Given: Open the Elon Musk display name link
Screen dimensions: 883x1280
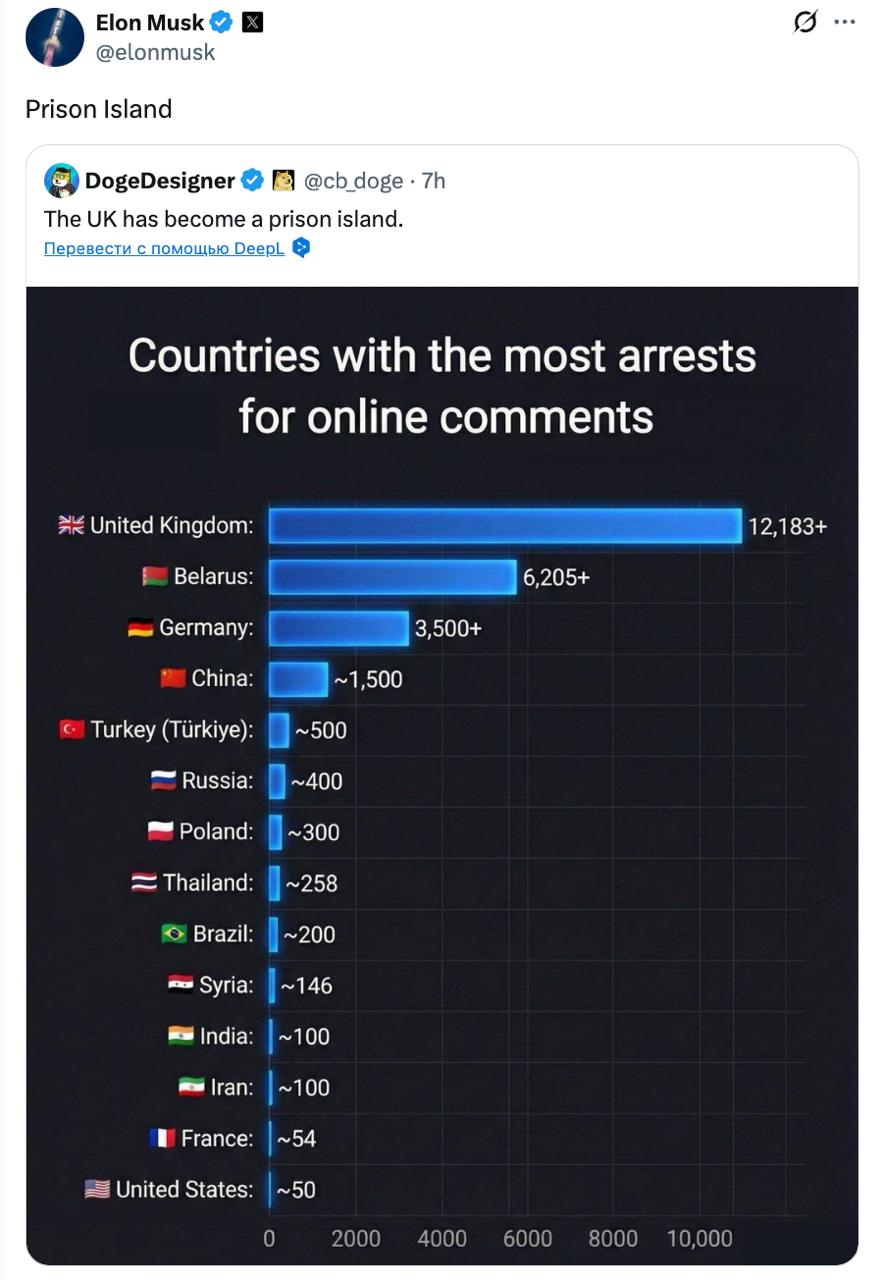Looking at the screenshot, I should click(149, 23).
